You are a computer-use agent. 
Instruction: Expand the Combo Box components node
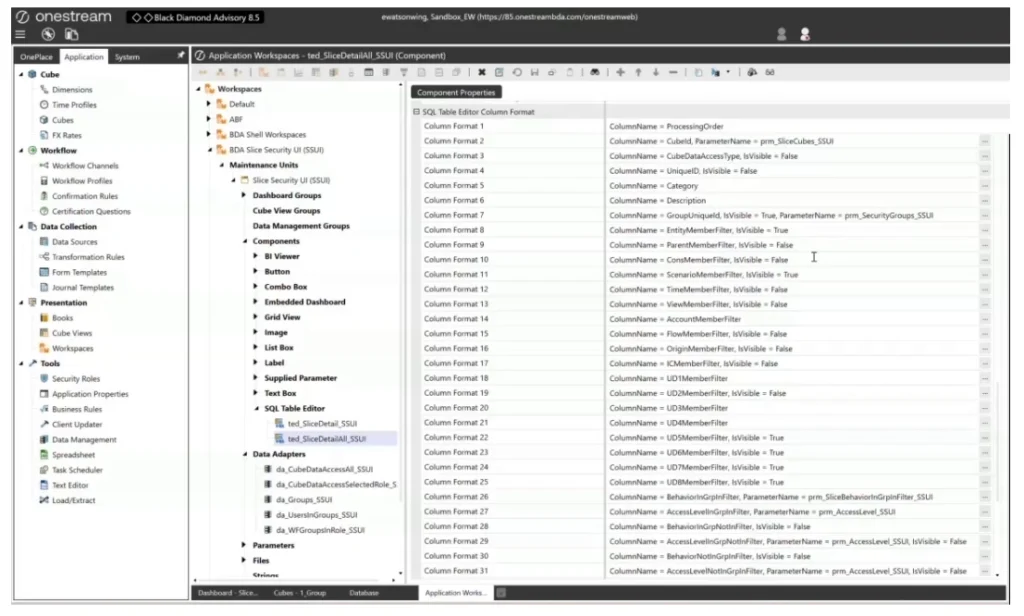[x=255, y=286]
